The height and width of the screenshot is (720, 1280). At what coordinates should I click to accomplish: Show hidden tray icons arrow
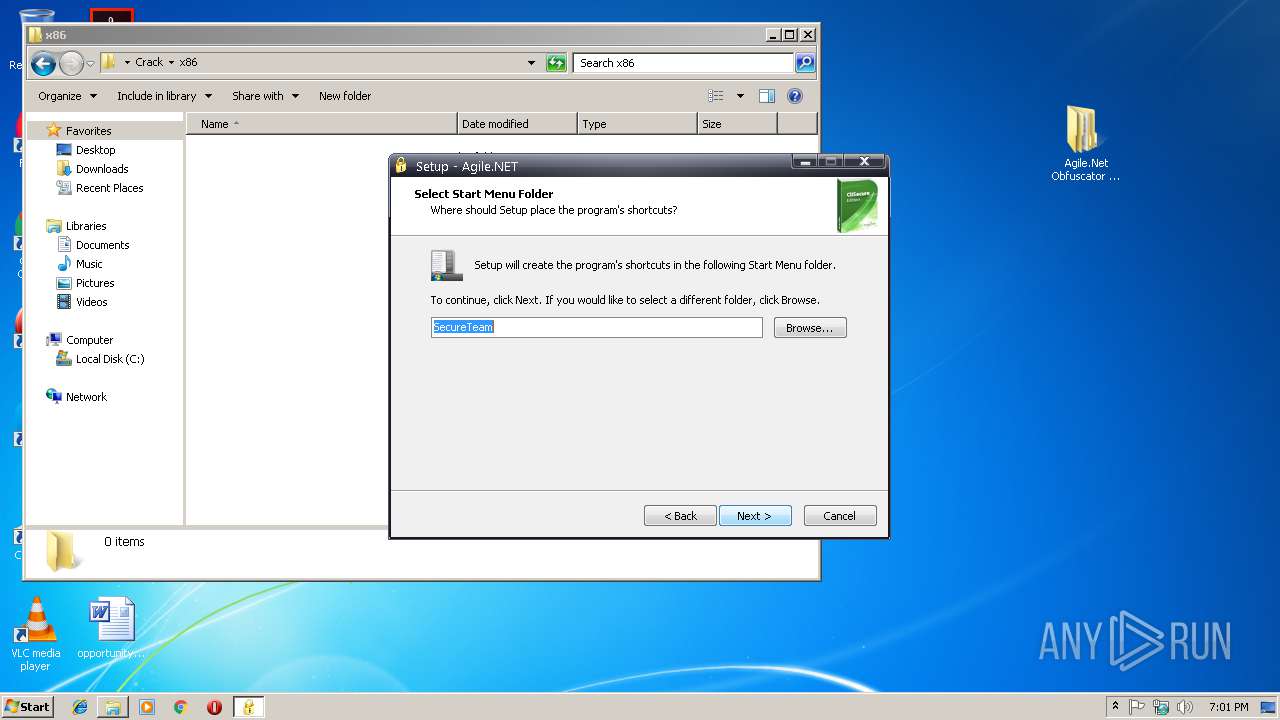1115,707
